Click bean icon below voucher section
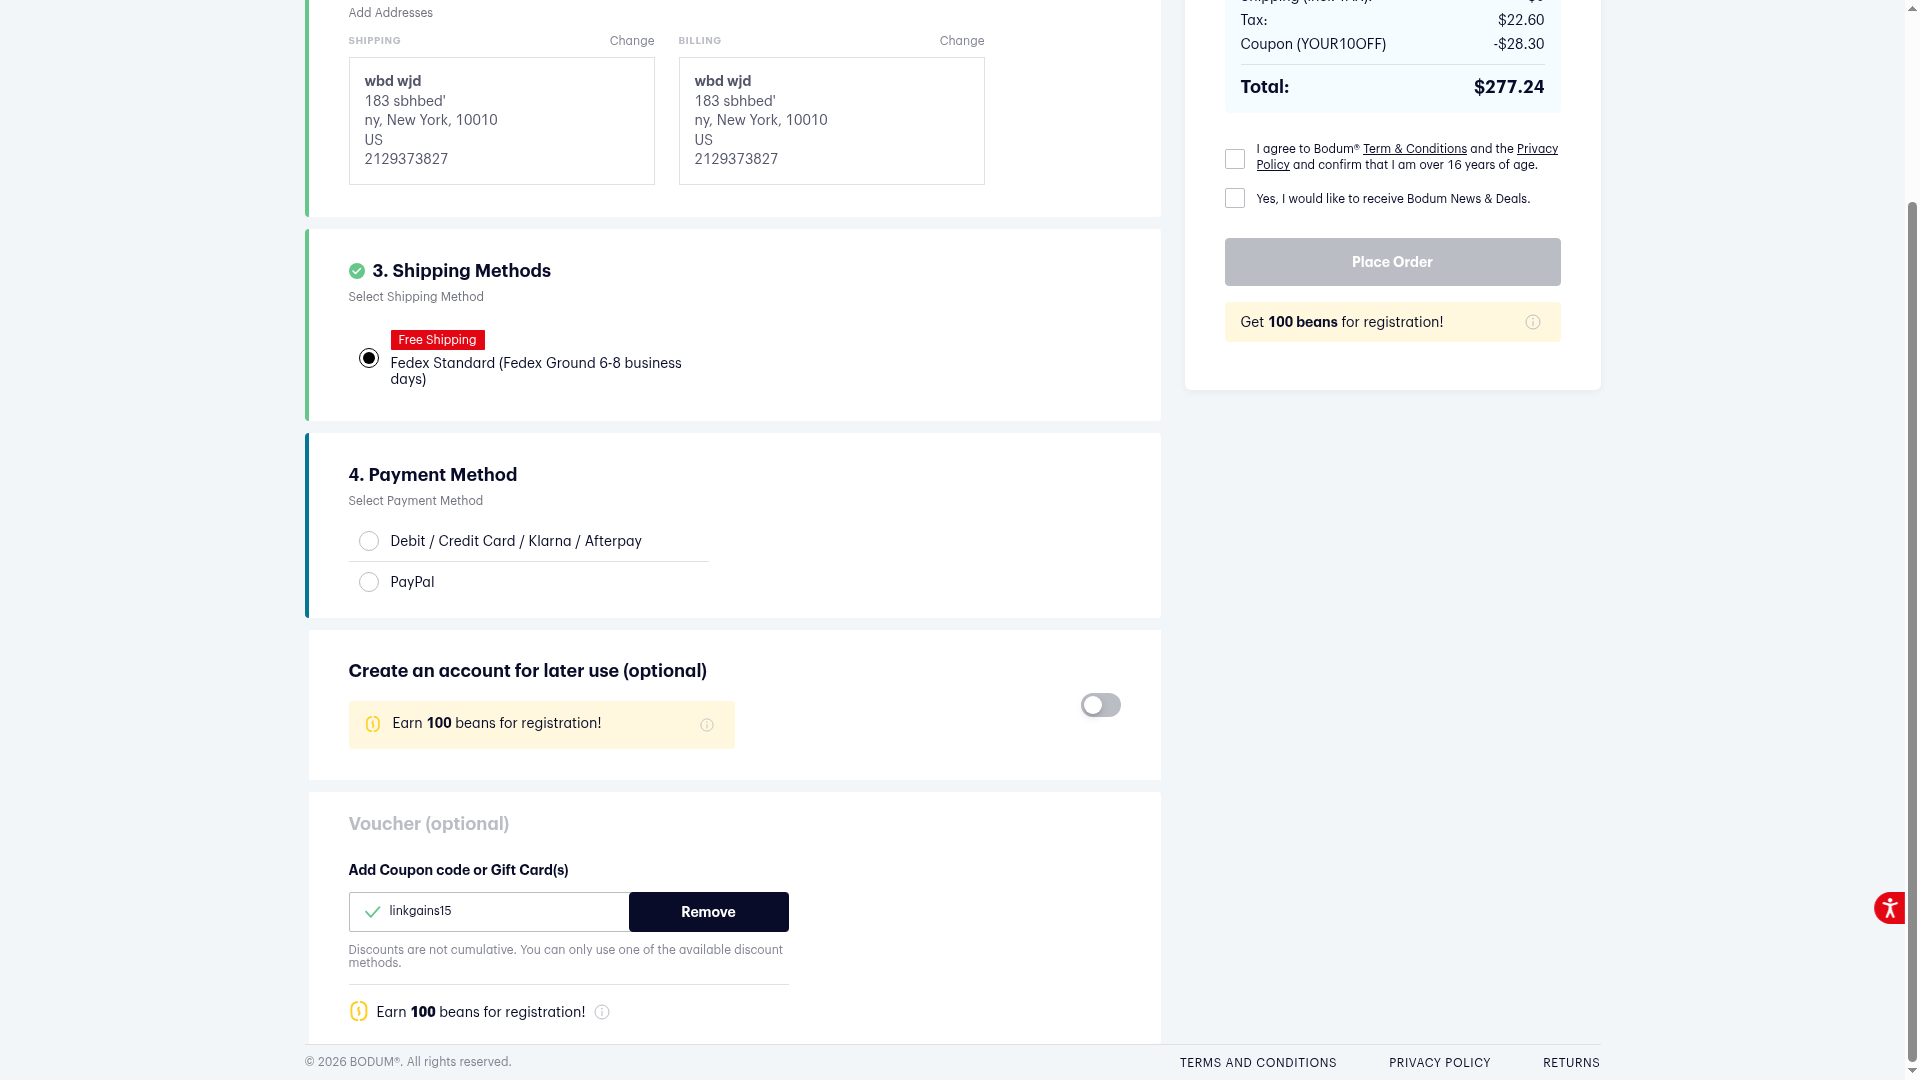Screen dimensions: 1920x1080 (x=358, y=1012)
